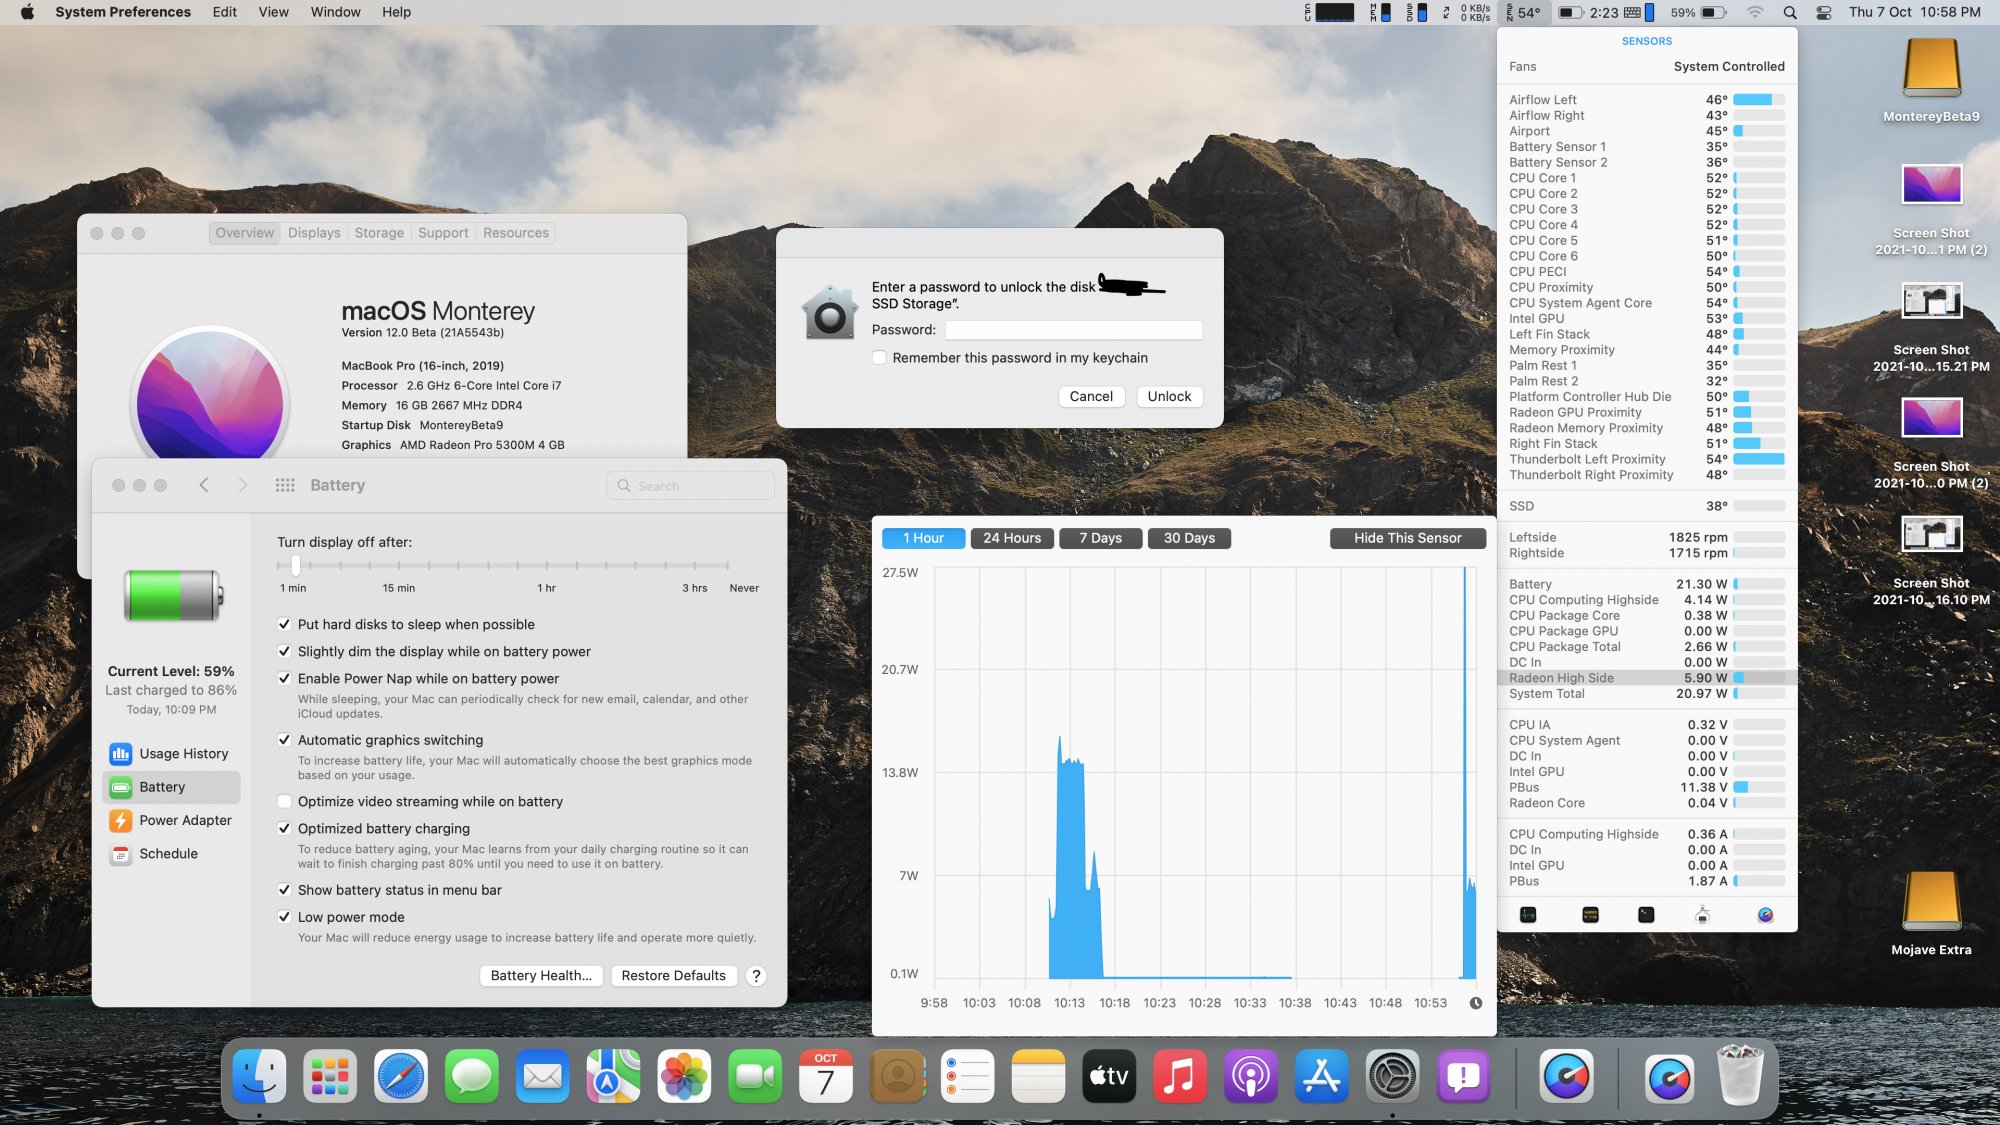This screenshot has height=1125, width=2000.
Task: Toggle Remember this password in keychain
Action: coord(879,357)
